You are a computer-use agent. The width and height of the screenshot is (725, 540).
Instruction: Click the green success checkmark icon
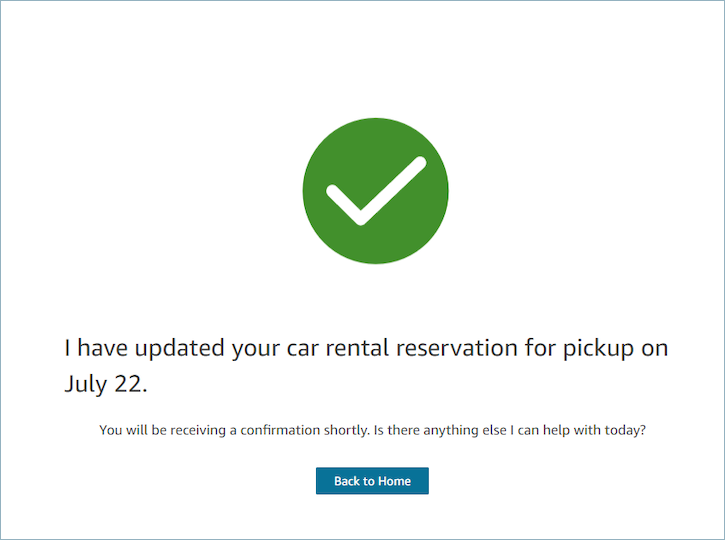pyautogui.click(x=375, y=191)
